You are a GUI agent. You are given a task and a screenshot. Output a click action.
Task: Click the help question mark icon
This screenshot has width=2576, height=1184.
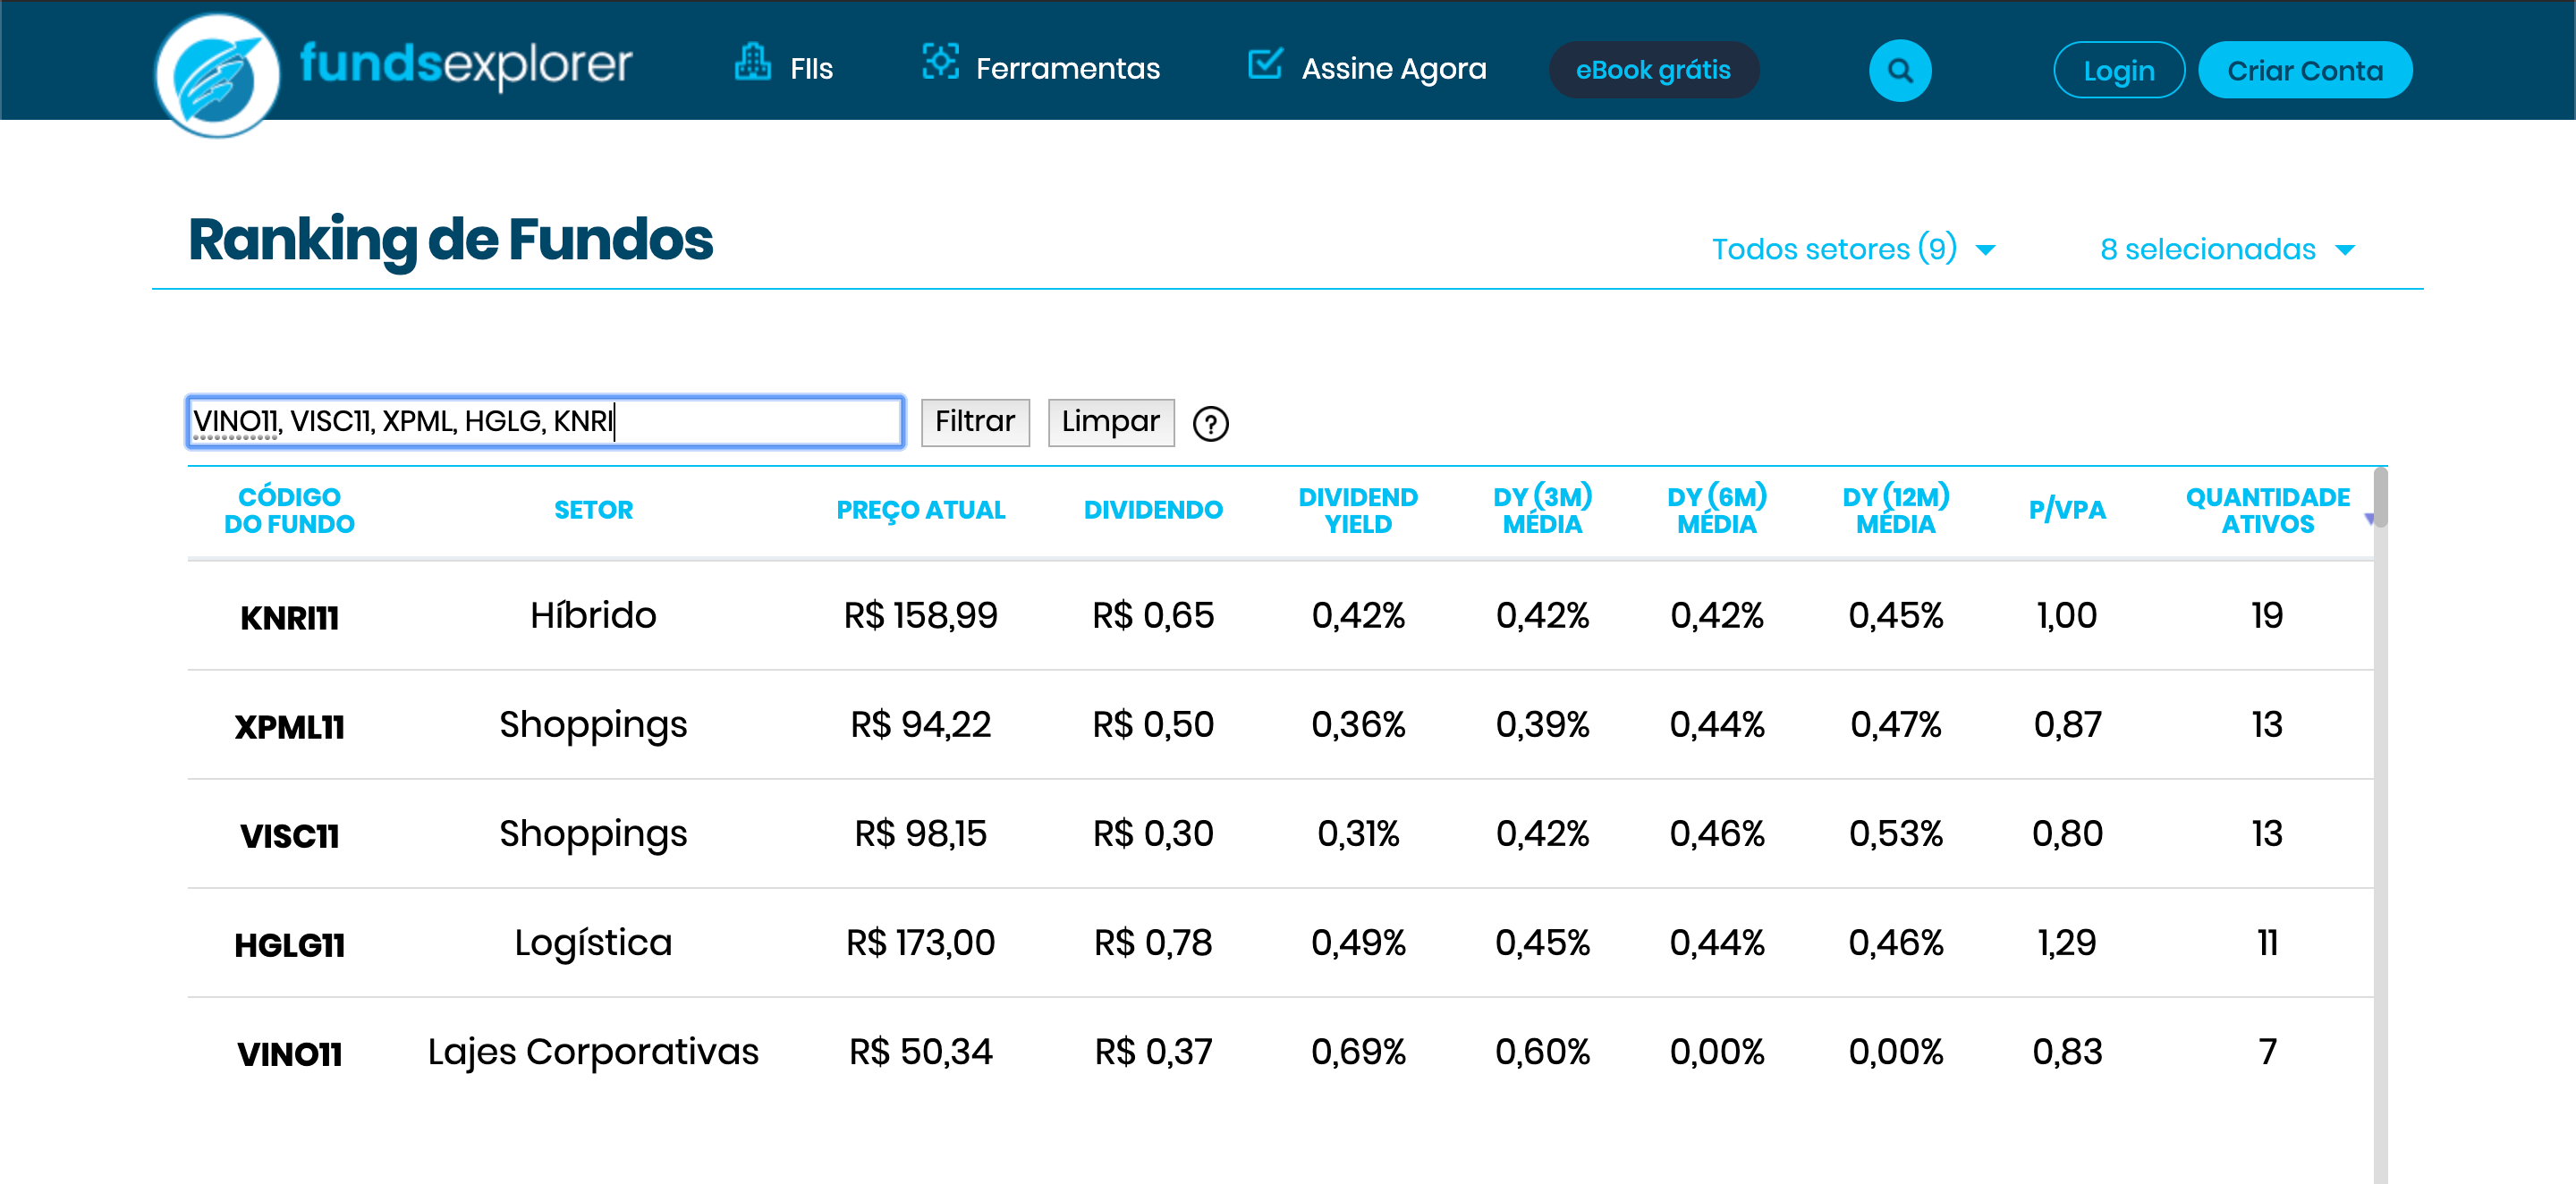1210,424
